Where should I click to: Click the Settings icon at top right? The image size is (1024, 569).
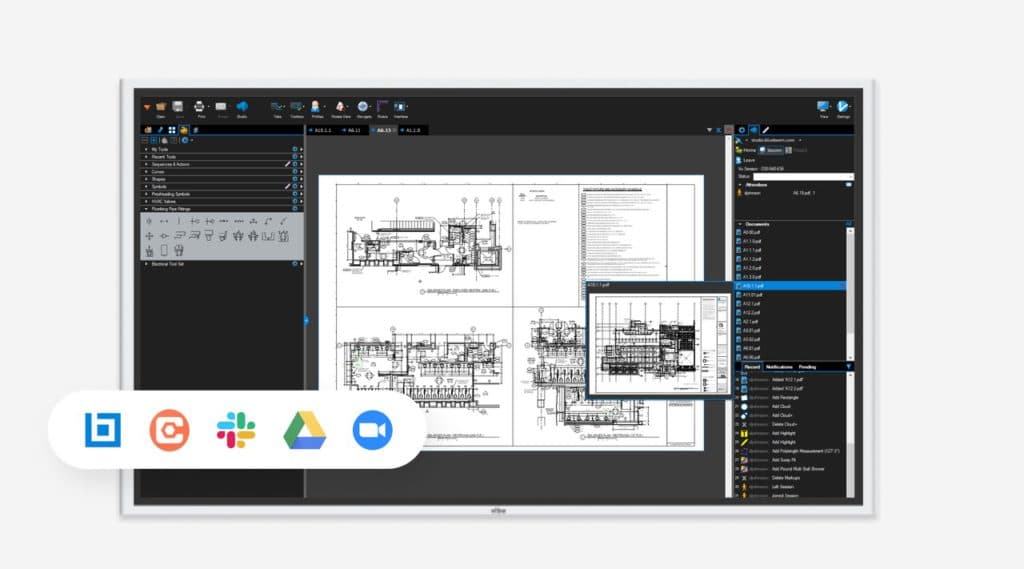click(x=844, y=107)
